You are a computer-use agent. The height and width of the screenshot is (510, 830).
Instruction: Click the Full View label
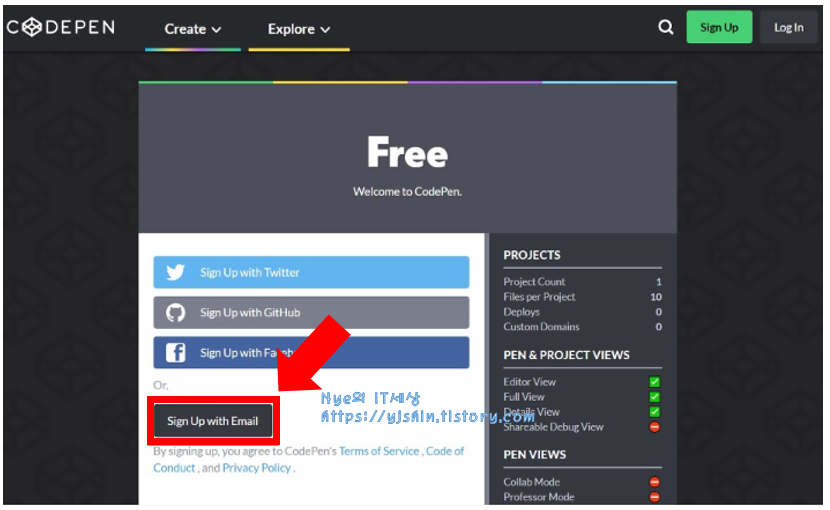coord(524,397)
